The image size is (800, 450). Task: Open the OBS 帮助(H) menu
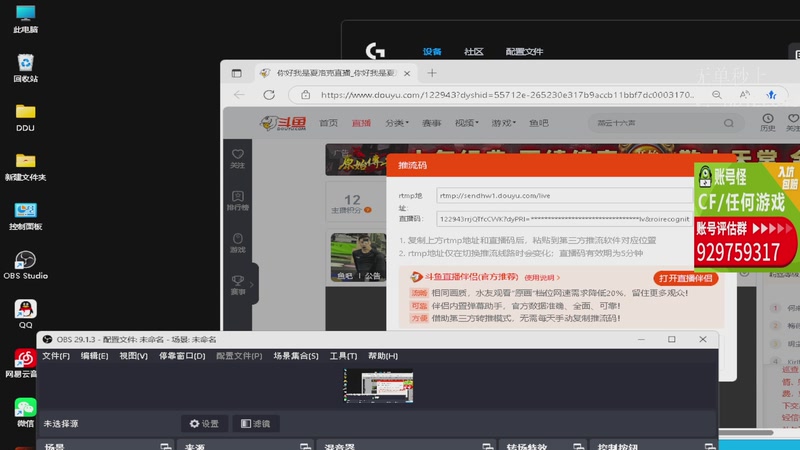[383, 356]
